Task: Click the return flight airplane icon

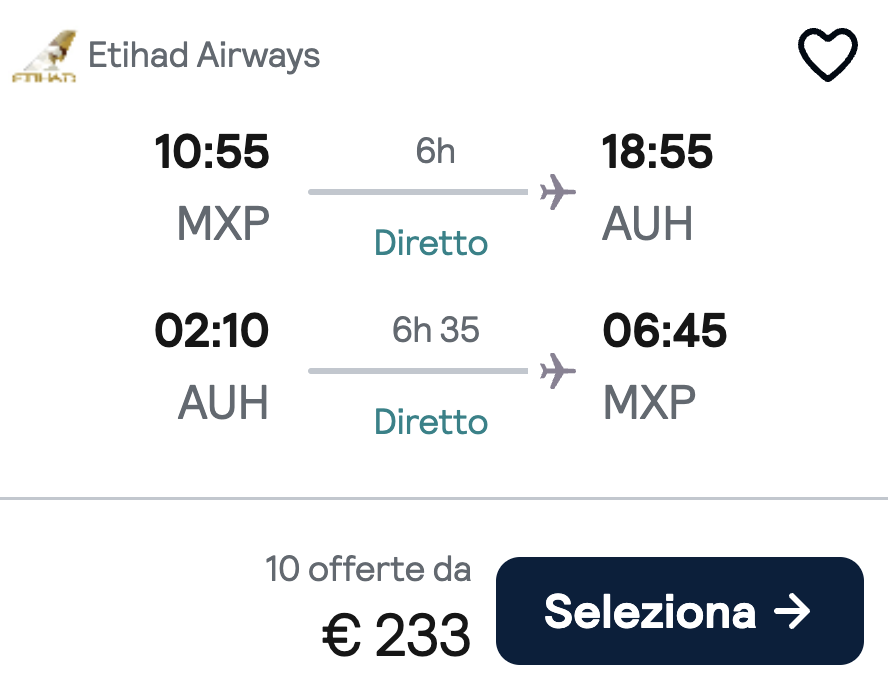Action: pos(557,371)
